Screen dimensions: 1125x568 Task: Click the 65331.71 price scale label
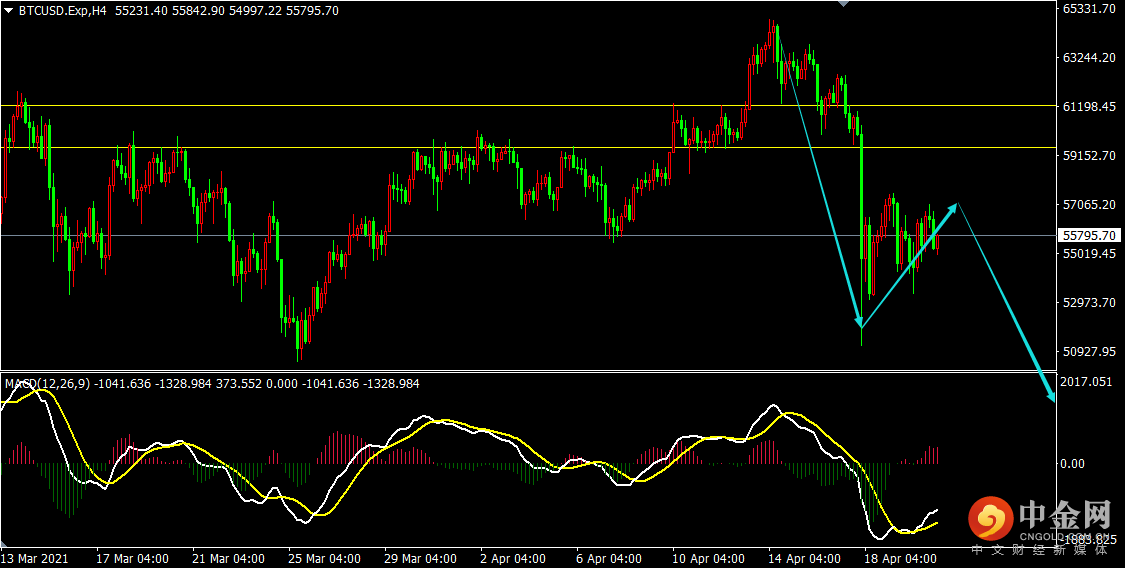[1090, 8]
